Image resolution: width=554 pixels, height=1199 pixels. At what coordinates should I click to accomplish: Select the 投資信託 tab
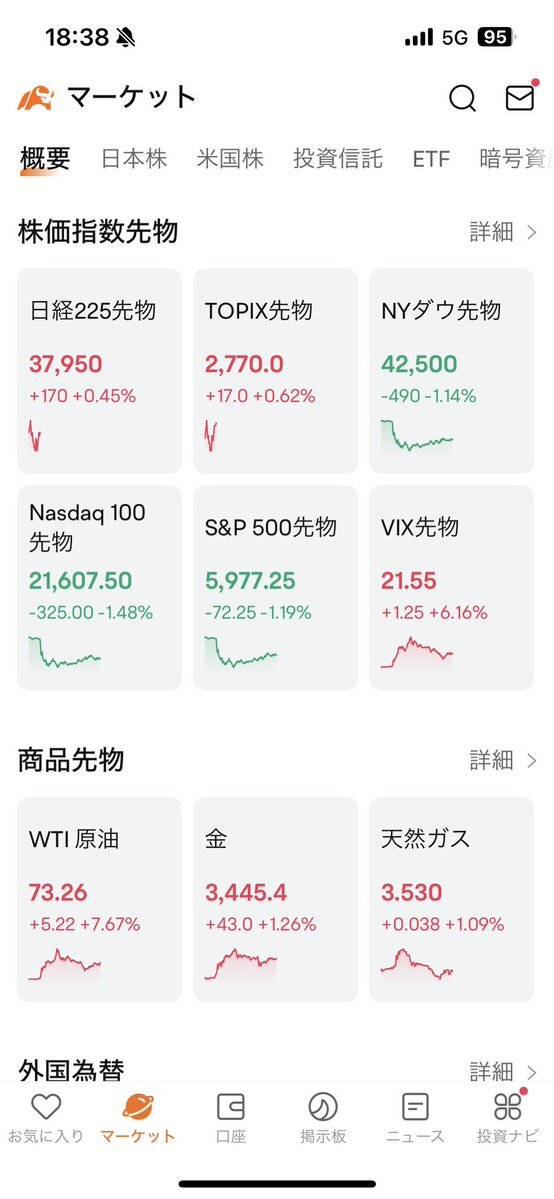point(337,158)
